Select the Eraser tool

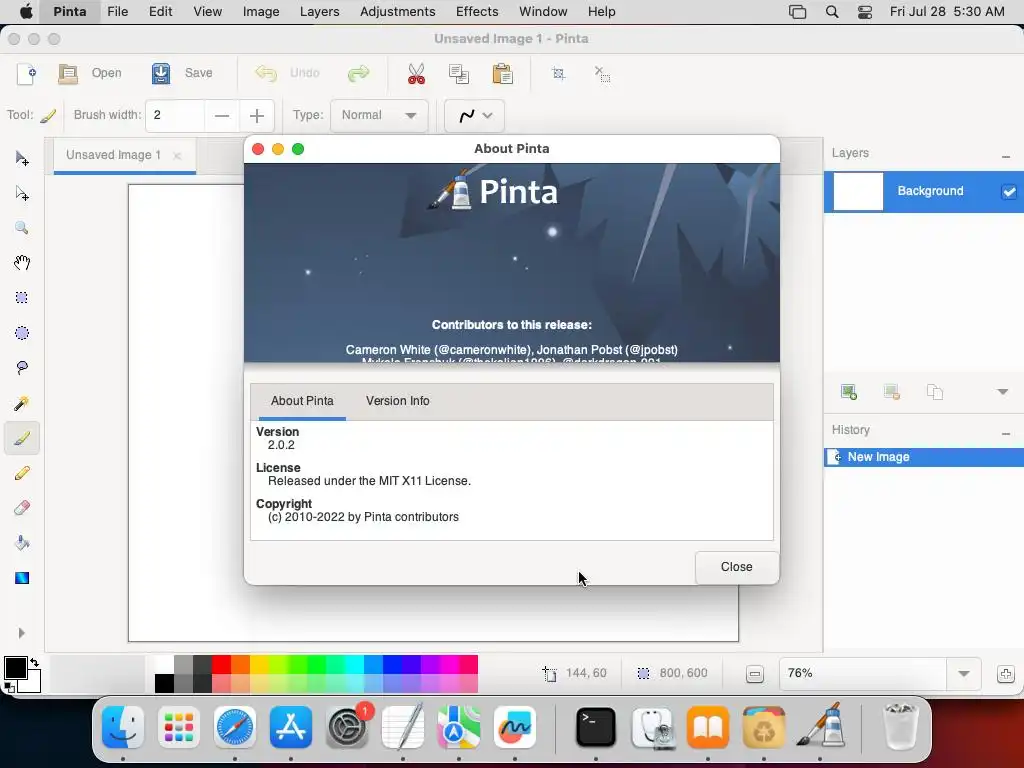22,508
